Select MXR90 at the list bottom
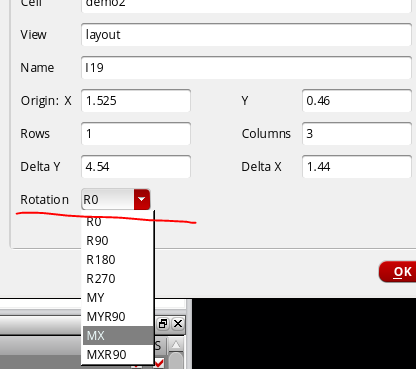Image resolution: width=416 pixels, height=369 pixels. tap(118, 355)
